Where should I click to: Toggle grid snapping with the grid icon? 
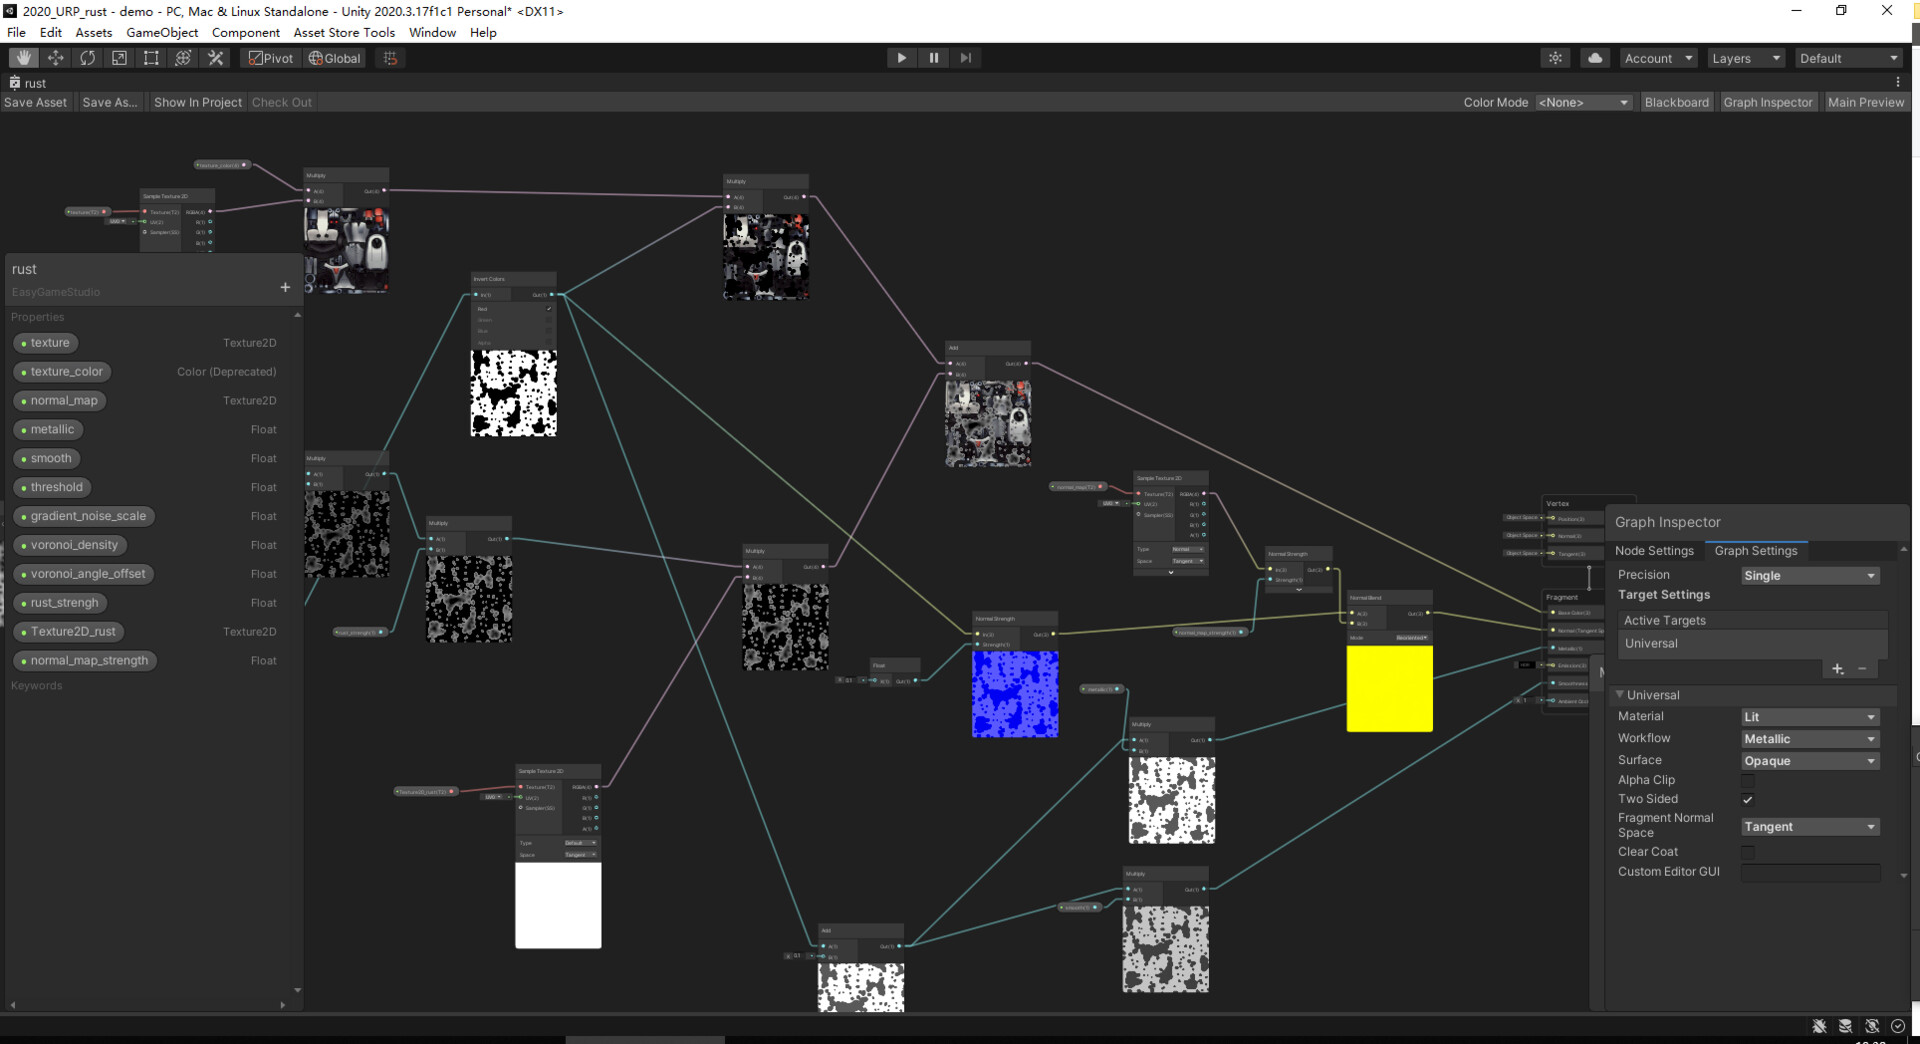tap(389, 57)
